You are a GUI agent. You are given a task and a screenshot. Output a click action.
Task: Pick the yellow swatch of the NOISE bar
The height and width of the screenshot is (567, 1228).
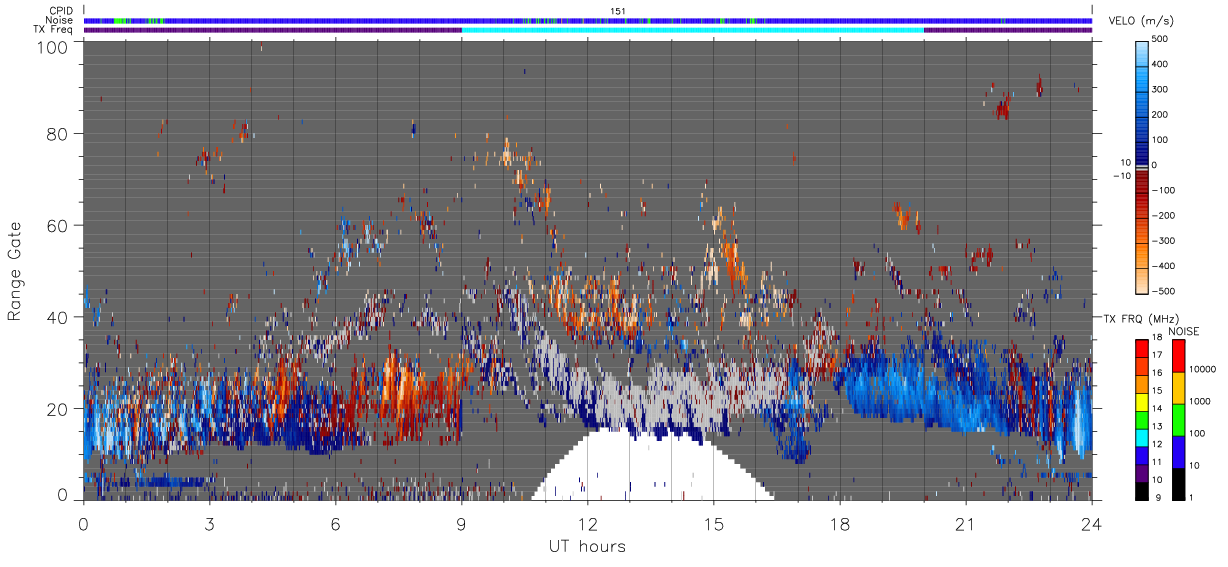click(1178, 387)
